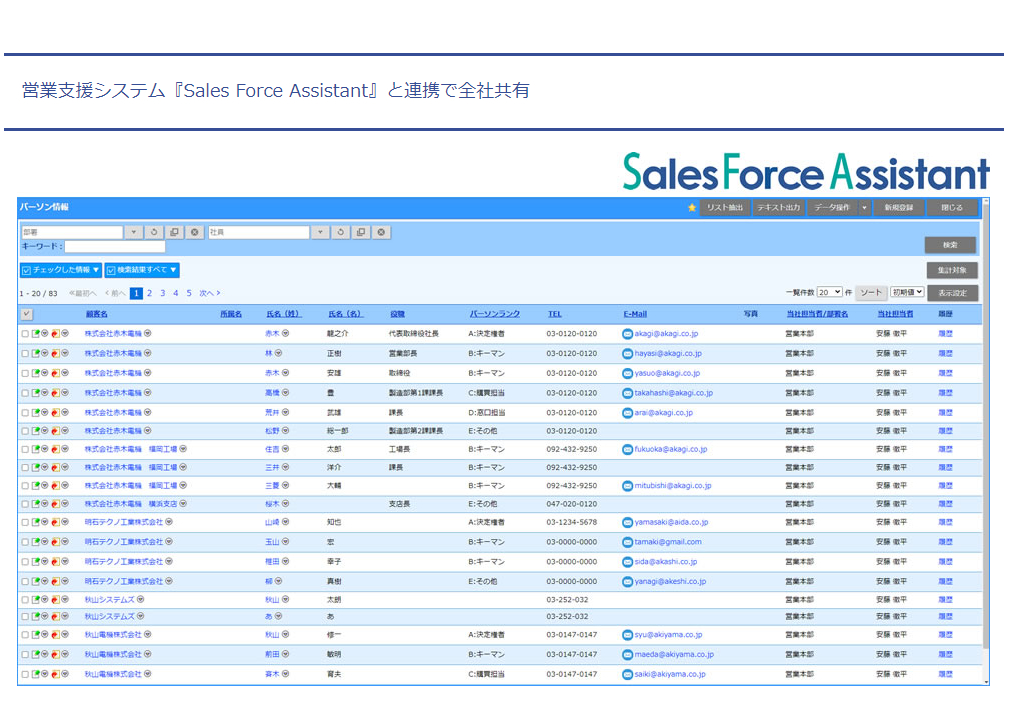Open the 社員 dropdown arrow
Screen dimensions: 1015x711
(320, 232)
